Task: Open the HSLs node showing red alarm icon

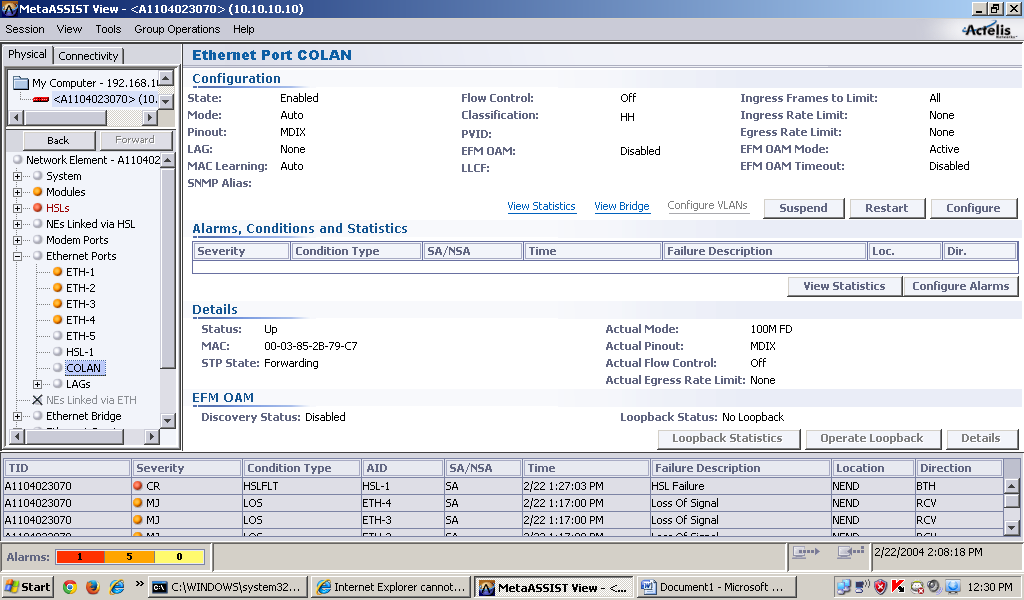Action: point(38,207)
